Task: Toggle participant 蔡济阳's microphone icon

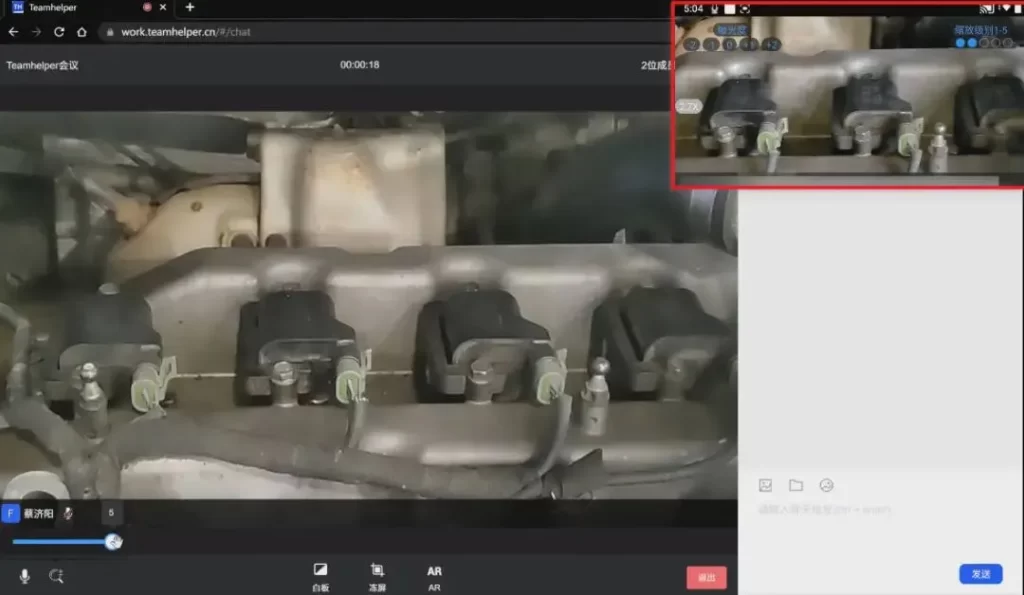Action: coord(68,513)
